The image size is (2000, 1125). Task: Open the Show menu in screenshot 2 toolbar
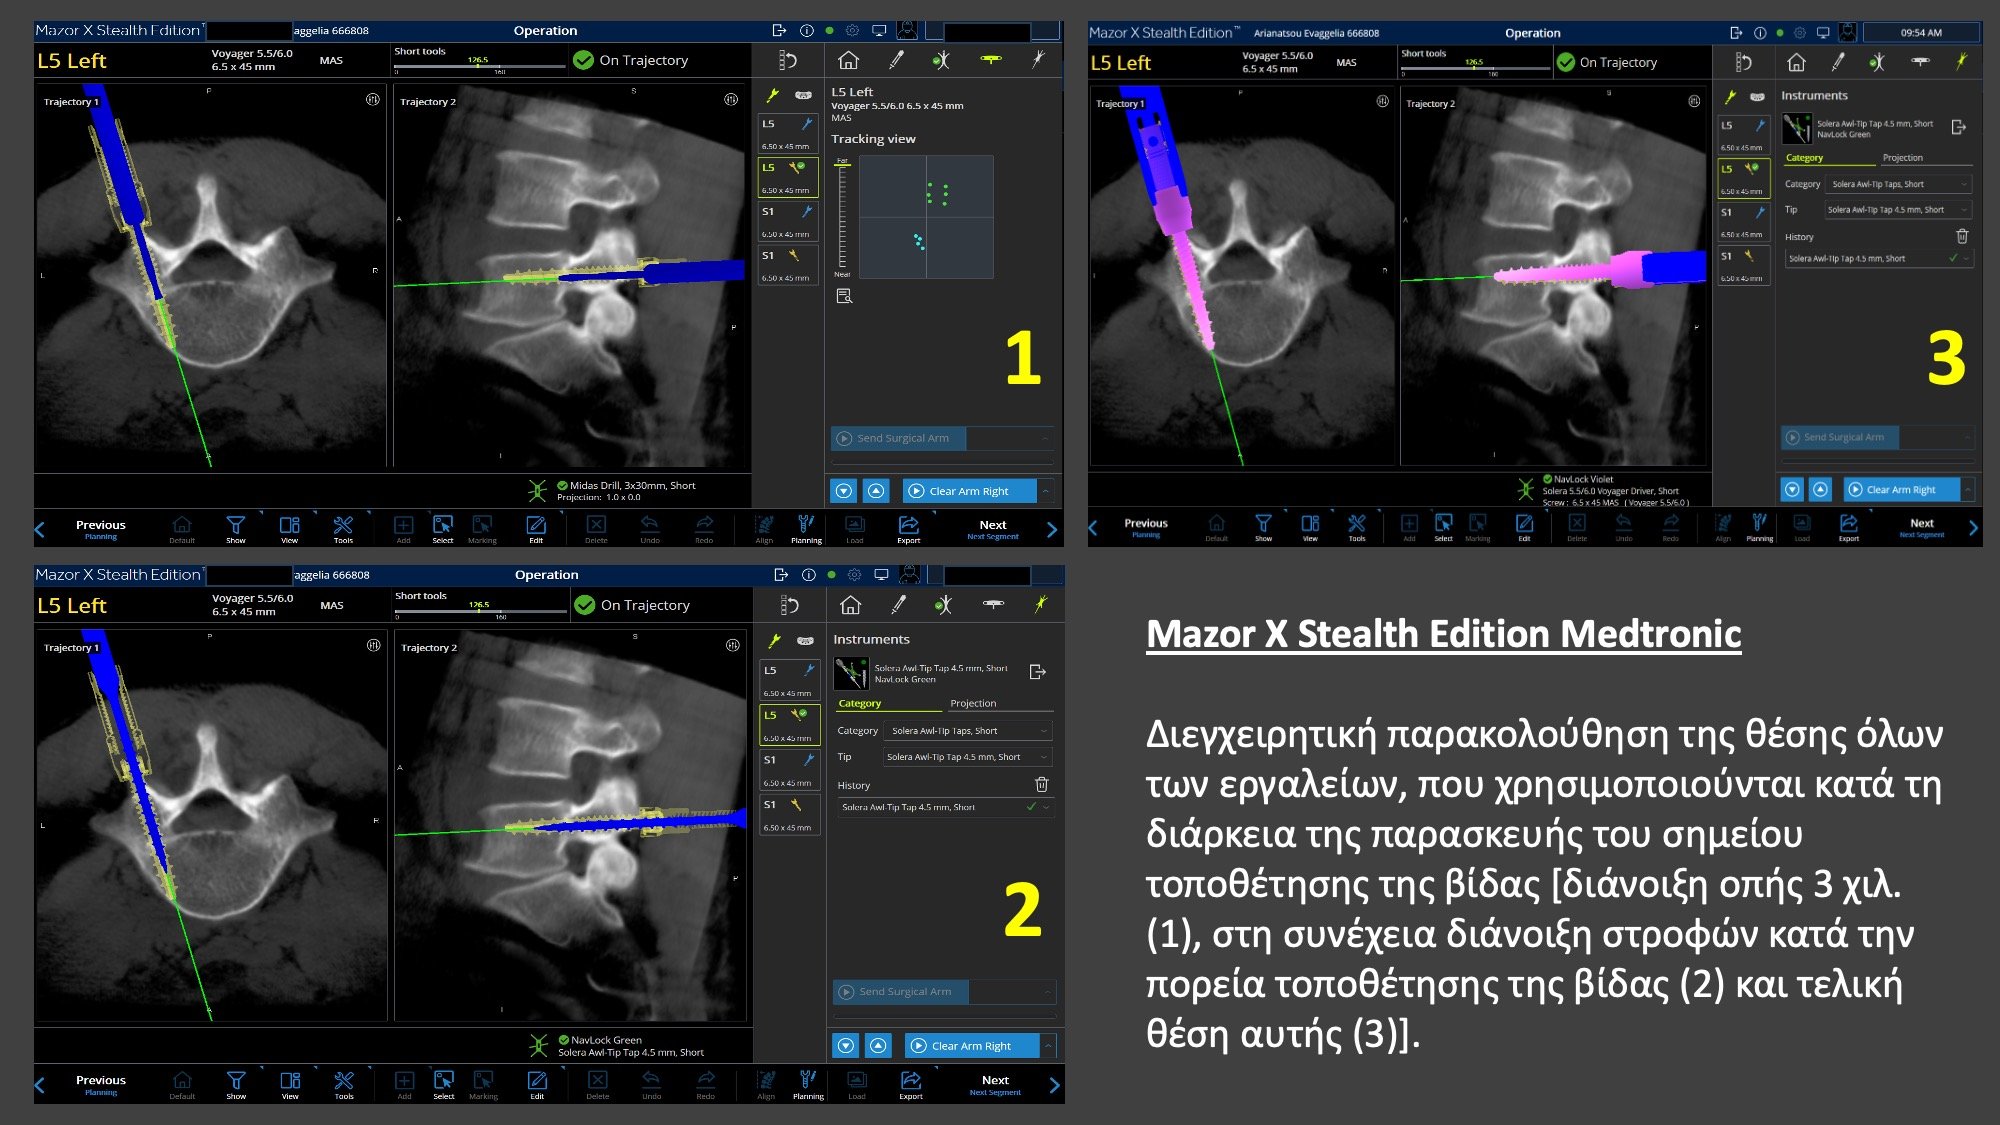236,1085
